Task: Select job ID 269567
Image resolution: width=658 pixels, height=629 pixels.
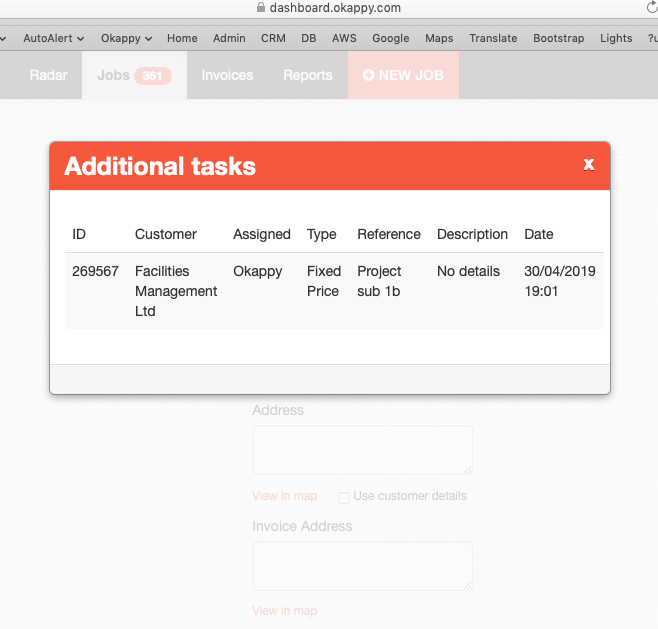Action: (95, 271)
